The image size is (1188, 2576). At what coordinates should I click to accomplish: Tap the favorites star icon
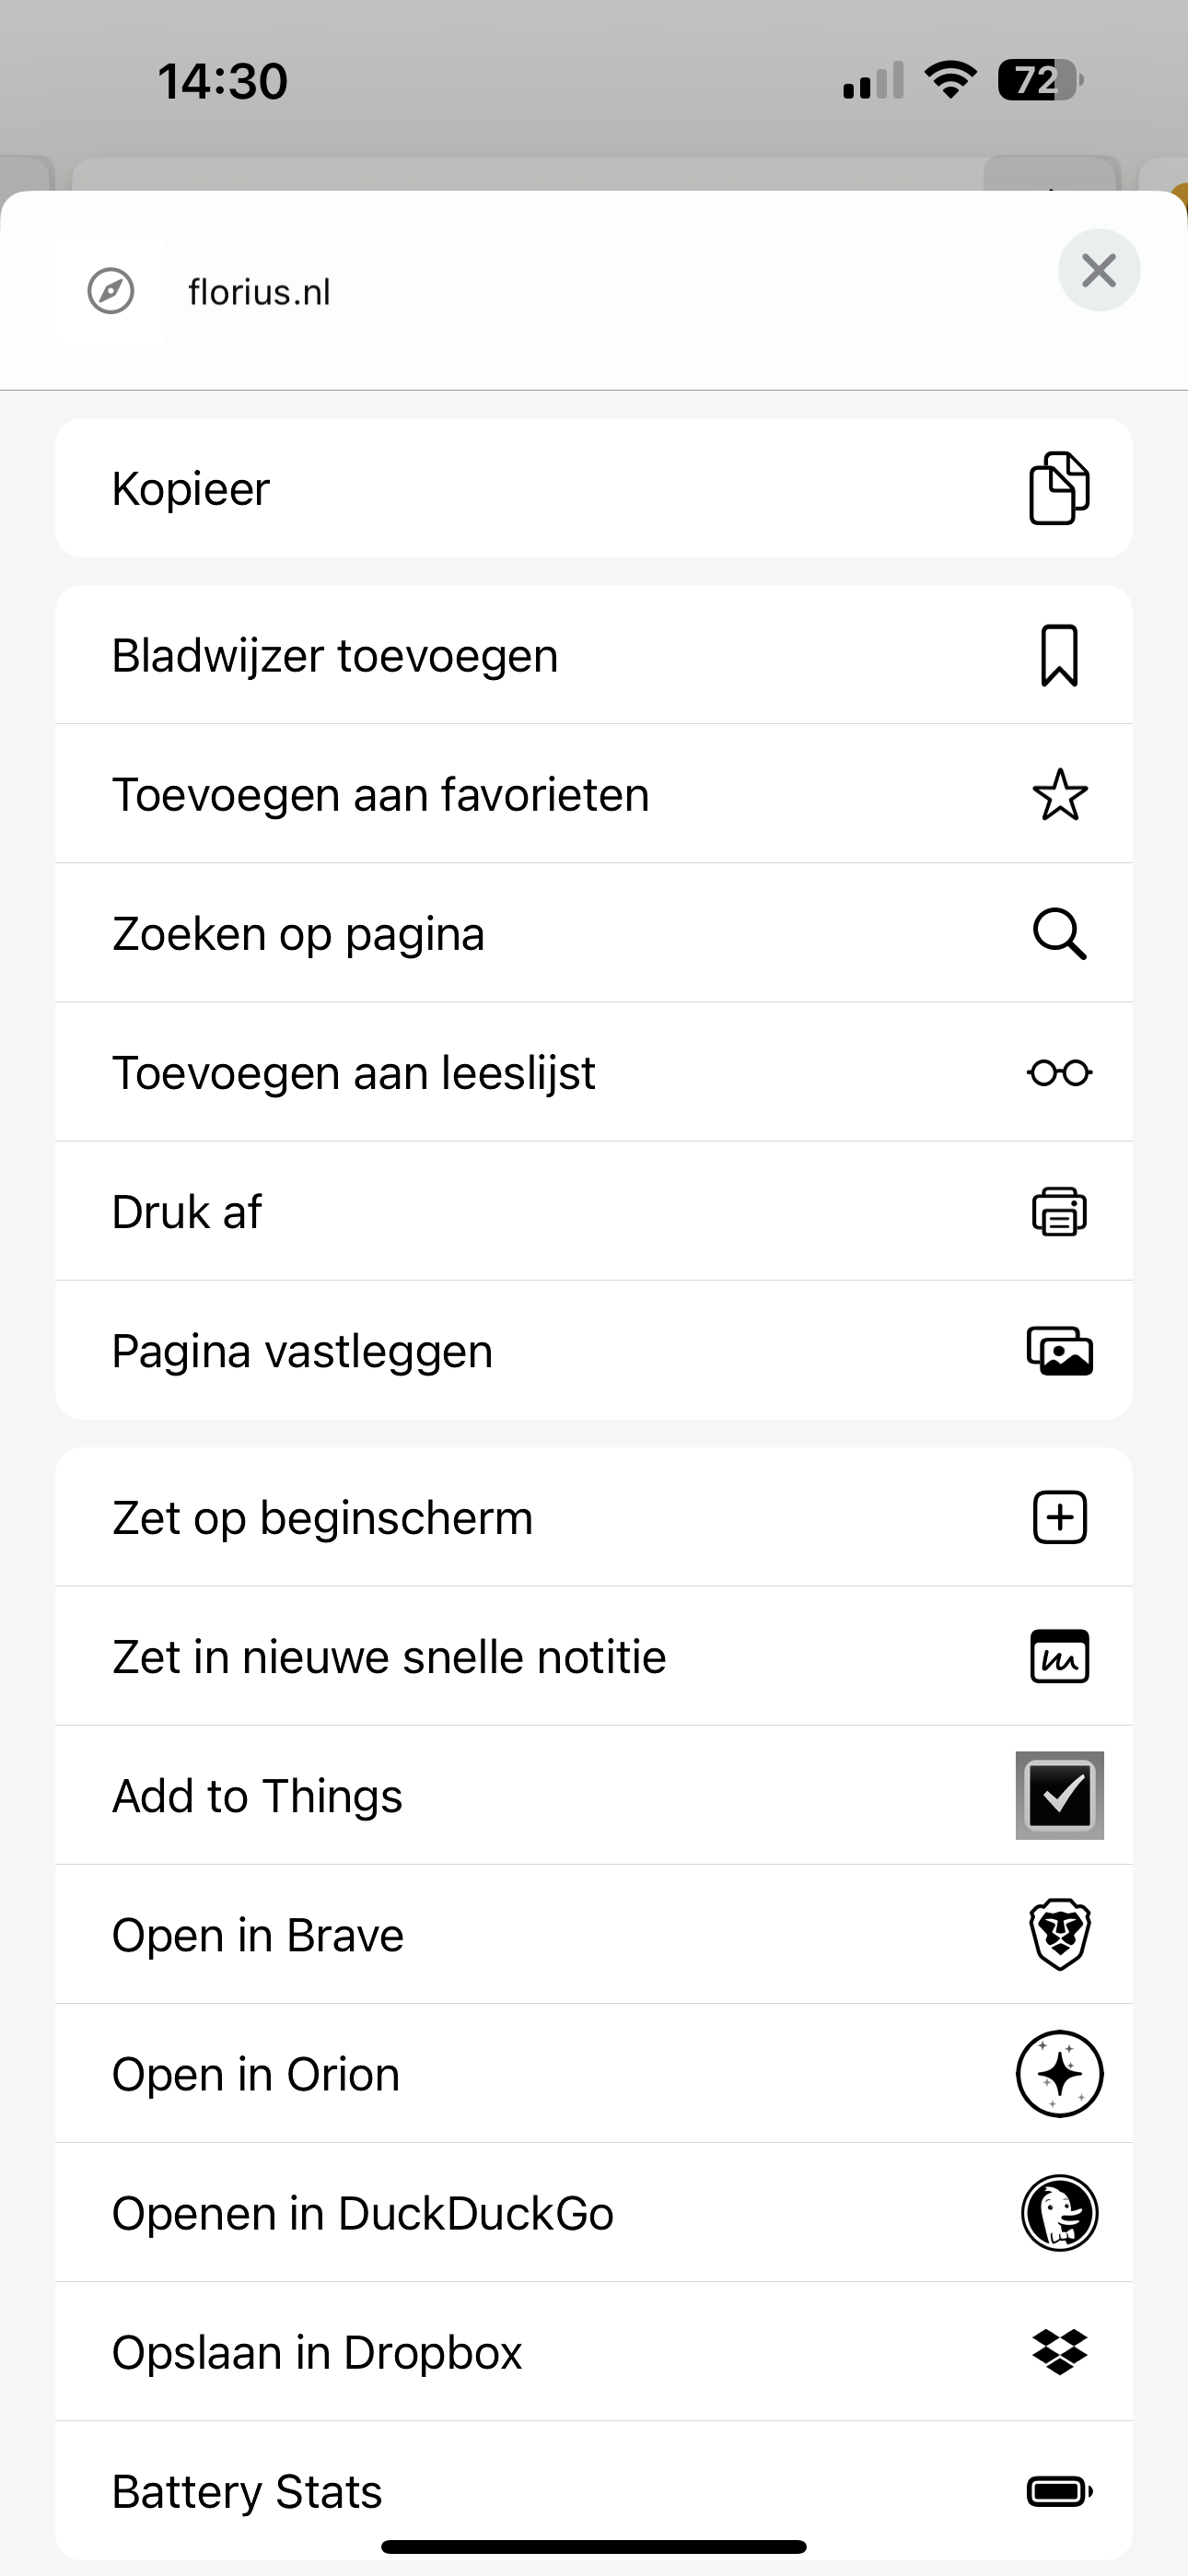[1059, 795]
